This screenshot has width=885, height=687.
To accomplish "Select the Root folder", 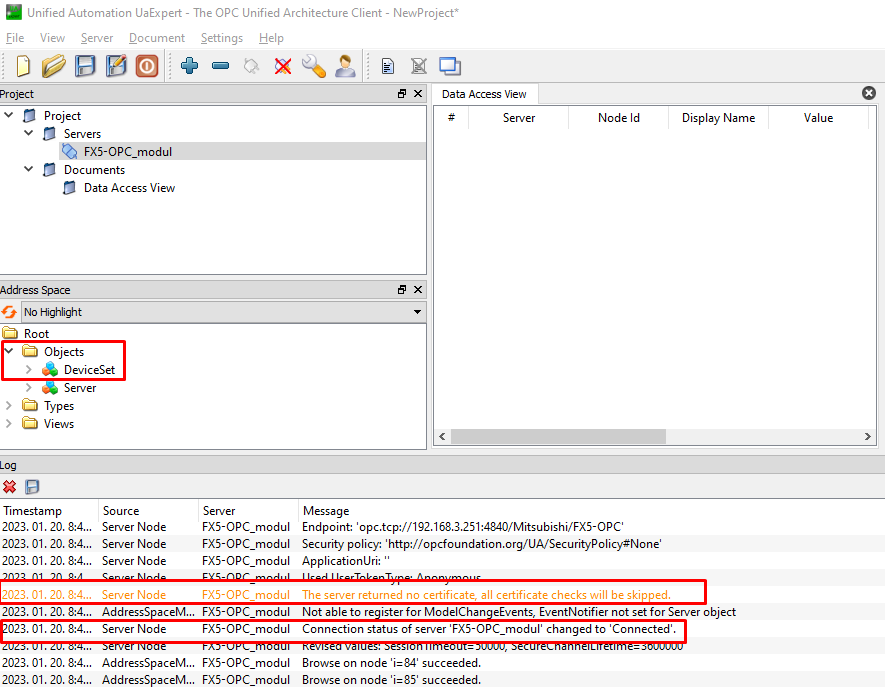I will (36, 334).
